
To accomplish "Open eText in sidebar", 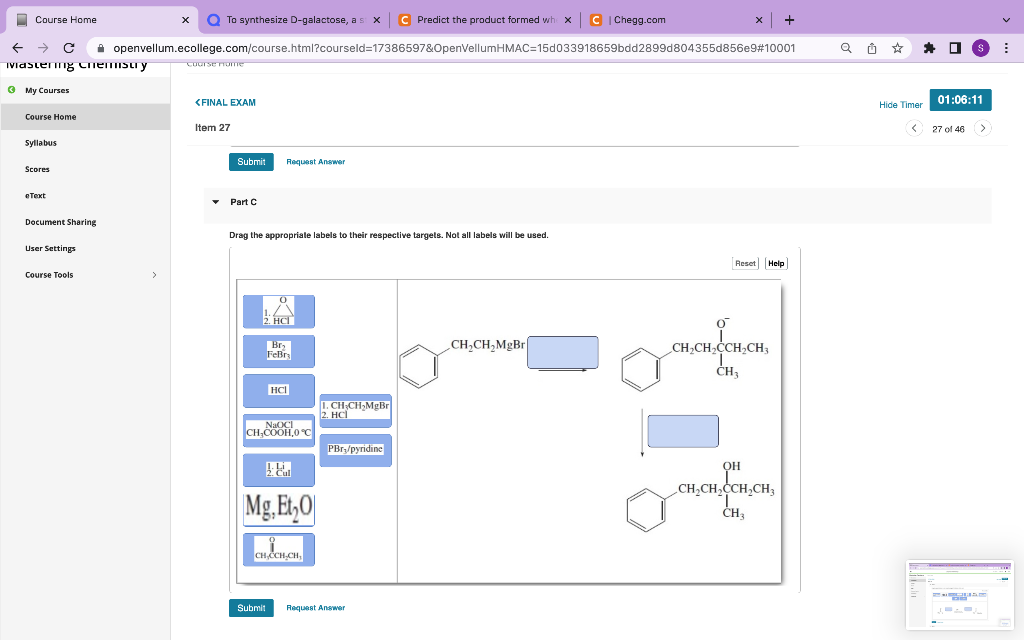I will 35,195.
